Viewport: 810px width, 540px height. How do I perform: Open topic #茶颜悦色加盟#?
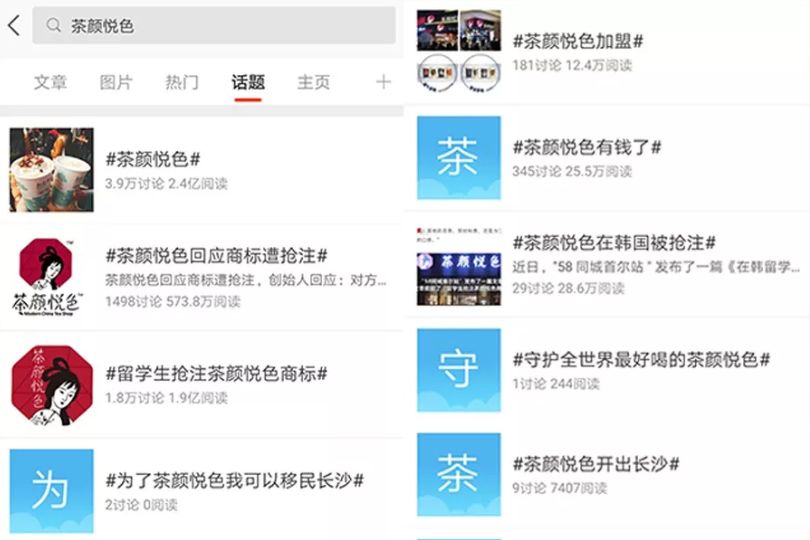pyautogui.click(x=578, y=41)
